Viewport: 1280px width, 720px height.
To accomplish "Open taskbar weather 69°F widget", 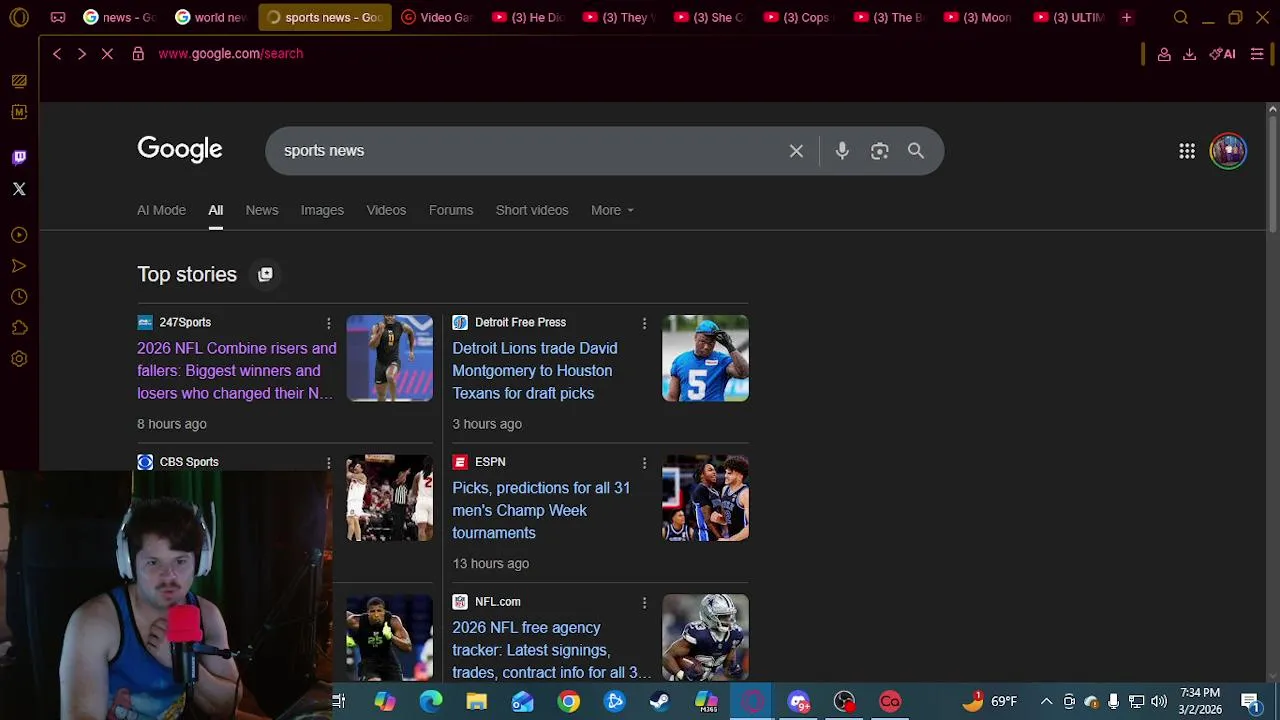I will (990, 701).
